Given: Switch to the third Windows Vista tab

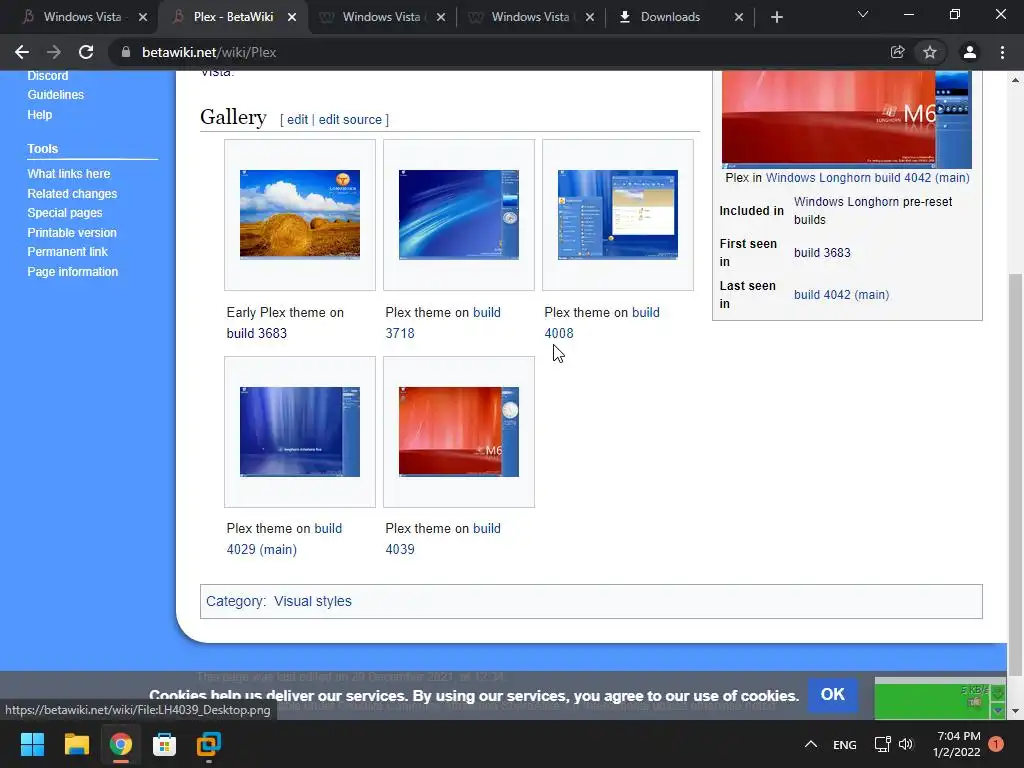Looking at the screenshot, I should tap(381, 17).
